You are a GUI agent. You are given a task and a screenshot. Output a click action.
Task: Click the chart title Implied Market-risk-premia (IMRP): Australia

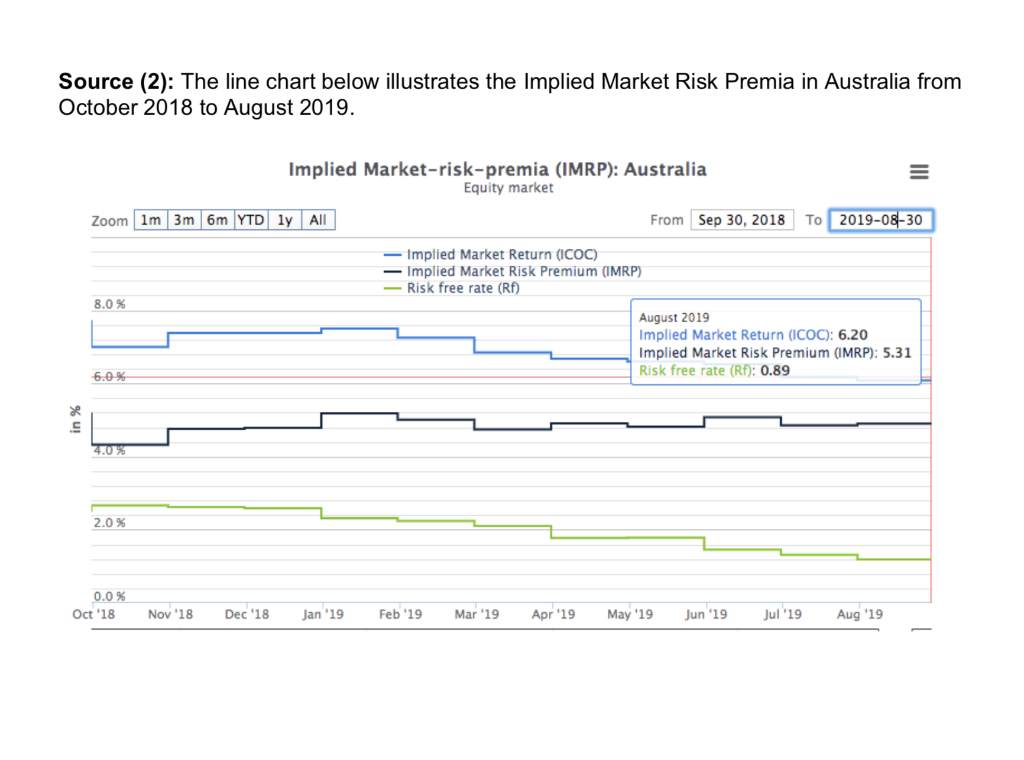point(497,169)
